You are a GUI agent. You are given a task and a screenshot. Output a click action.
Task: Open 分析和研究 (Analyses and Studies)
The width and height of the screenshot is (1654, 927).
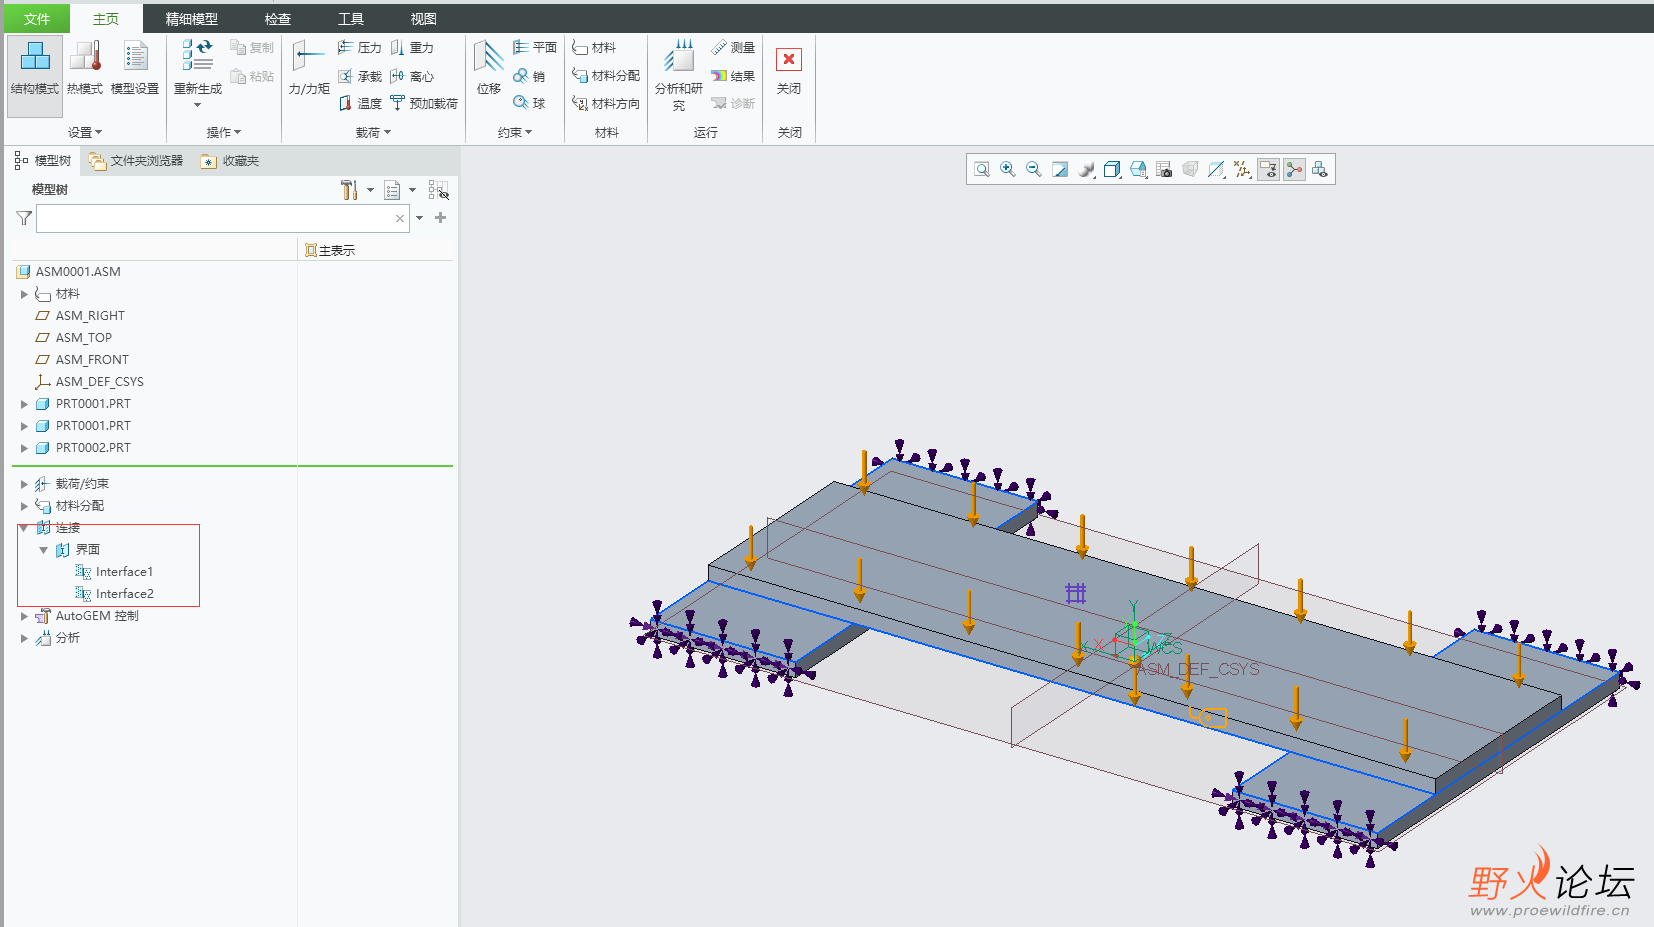(x=679, y=70)
